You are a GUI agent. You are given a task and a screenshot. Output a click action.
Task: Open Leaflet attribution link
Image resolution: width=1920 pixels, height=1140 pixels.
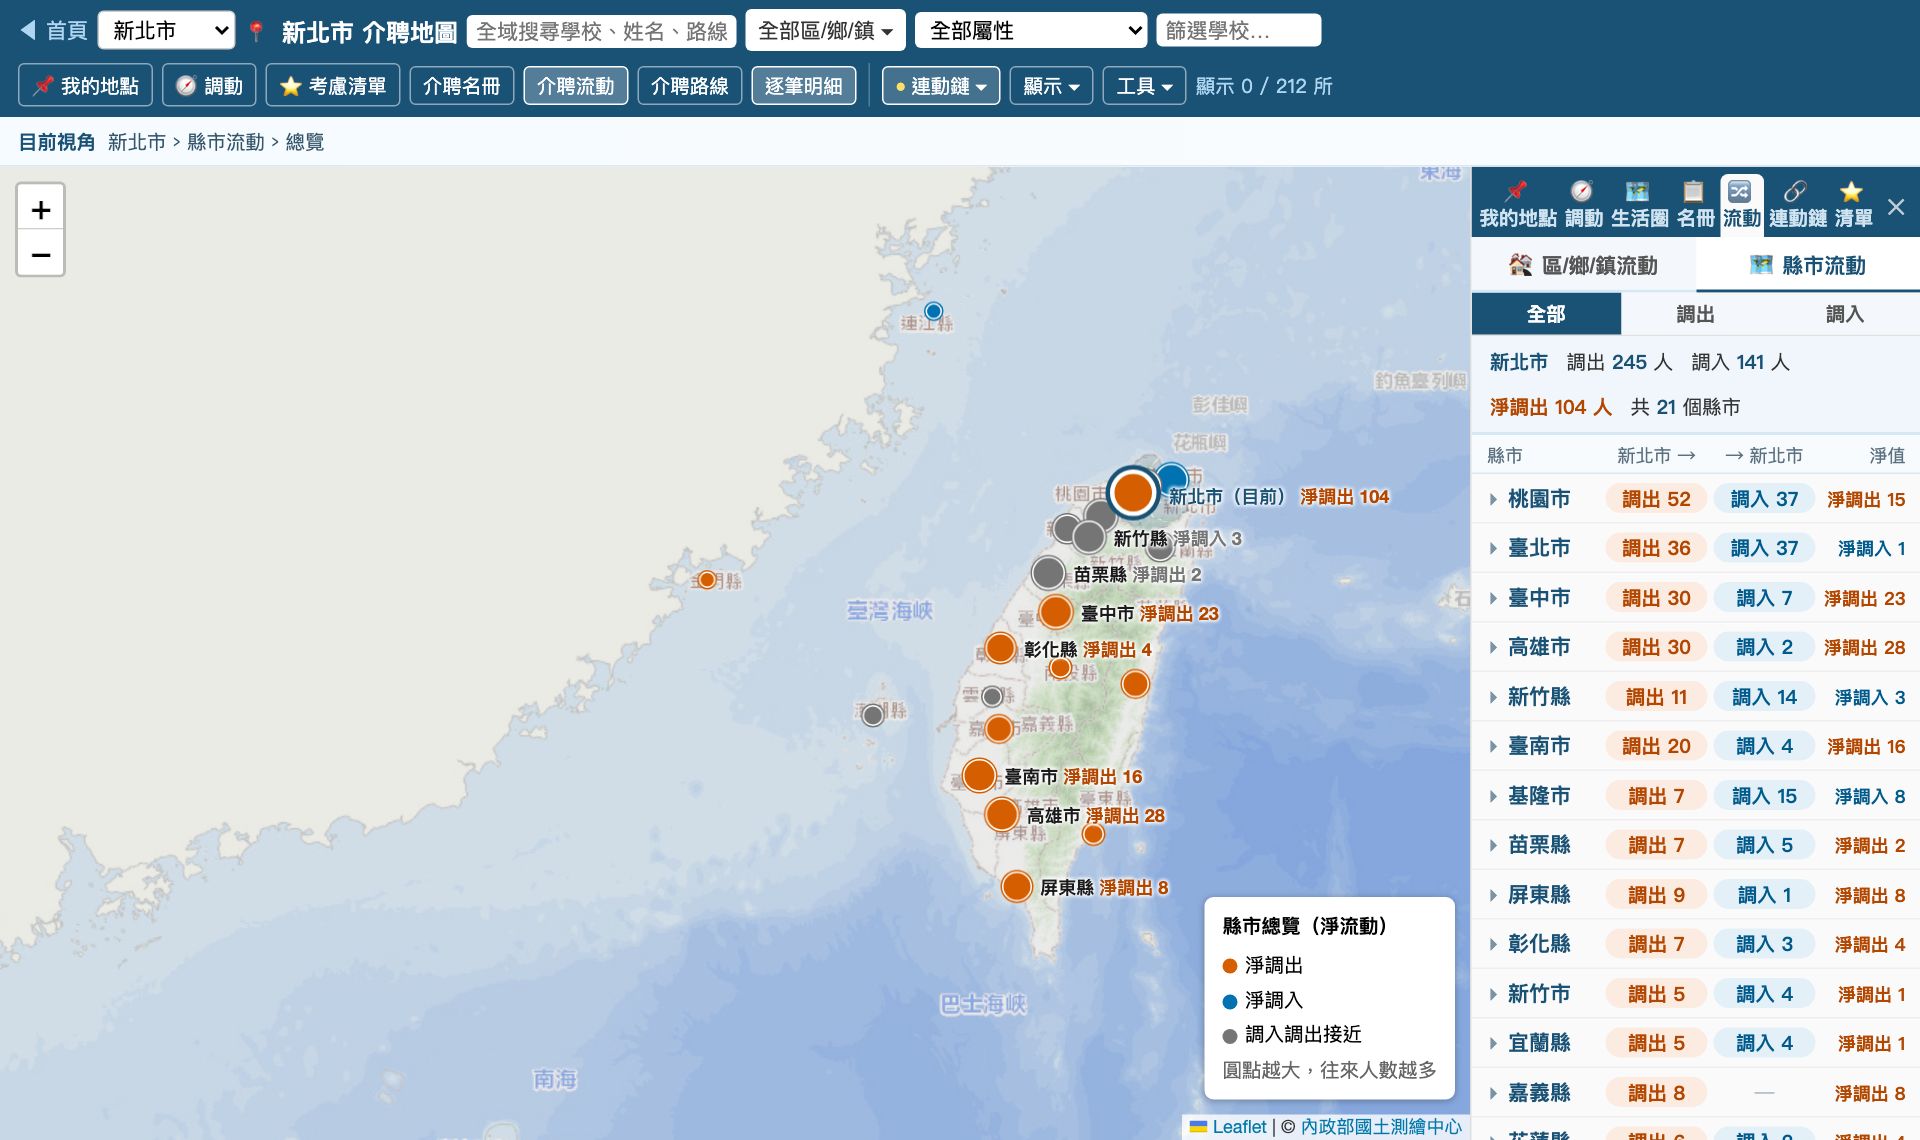point(1229,1127)
